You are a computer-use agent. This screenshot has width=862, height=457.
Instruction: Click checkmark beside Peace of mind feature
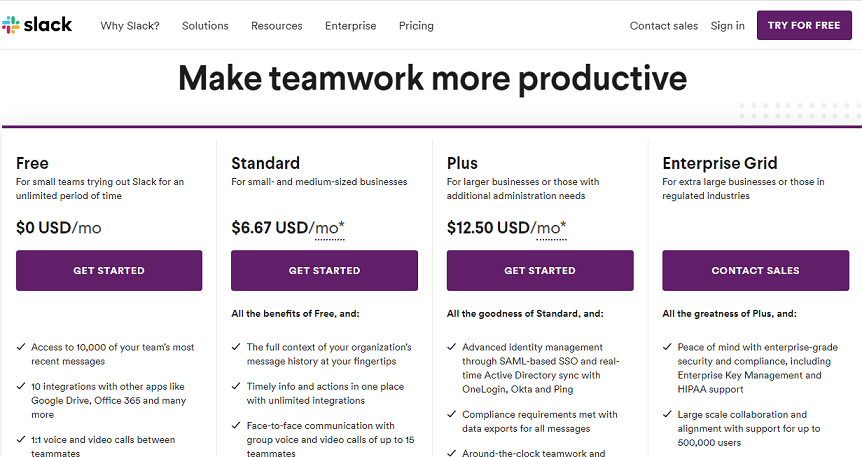click(x=668, y=347)
